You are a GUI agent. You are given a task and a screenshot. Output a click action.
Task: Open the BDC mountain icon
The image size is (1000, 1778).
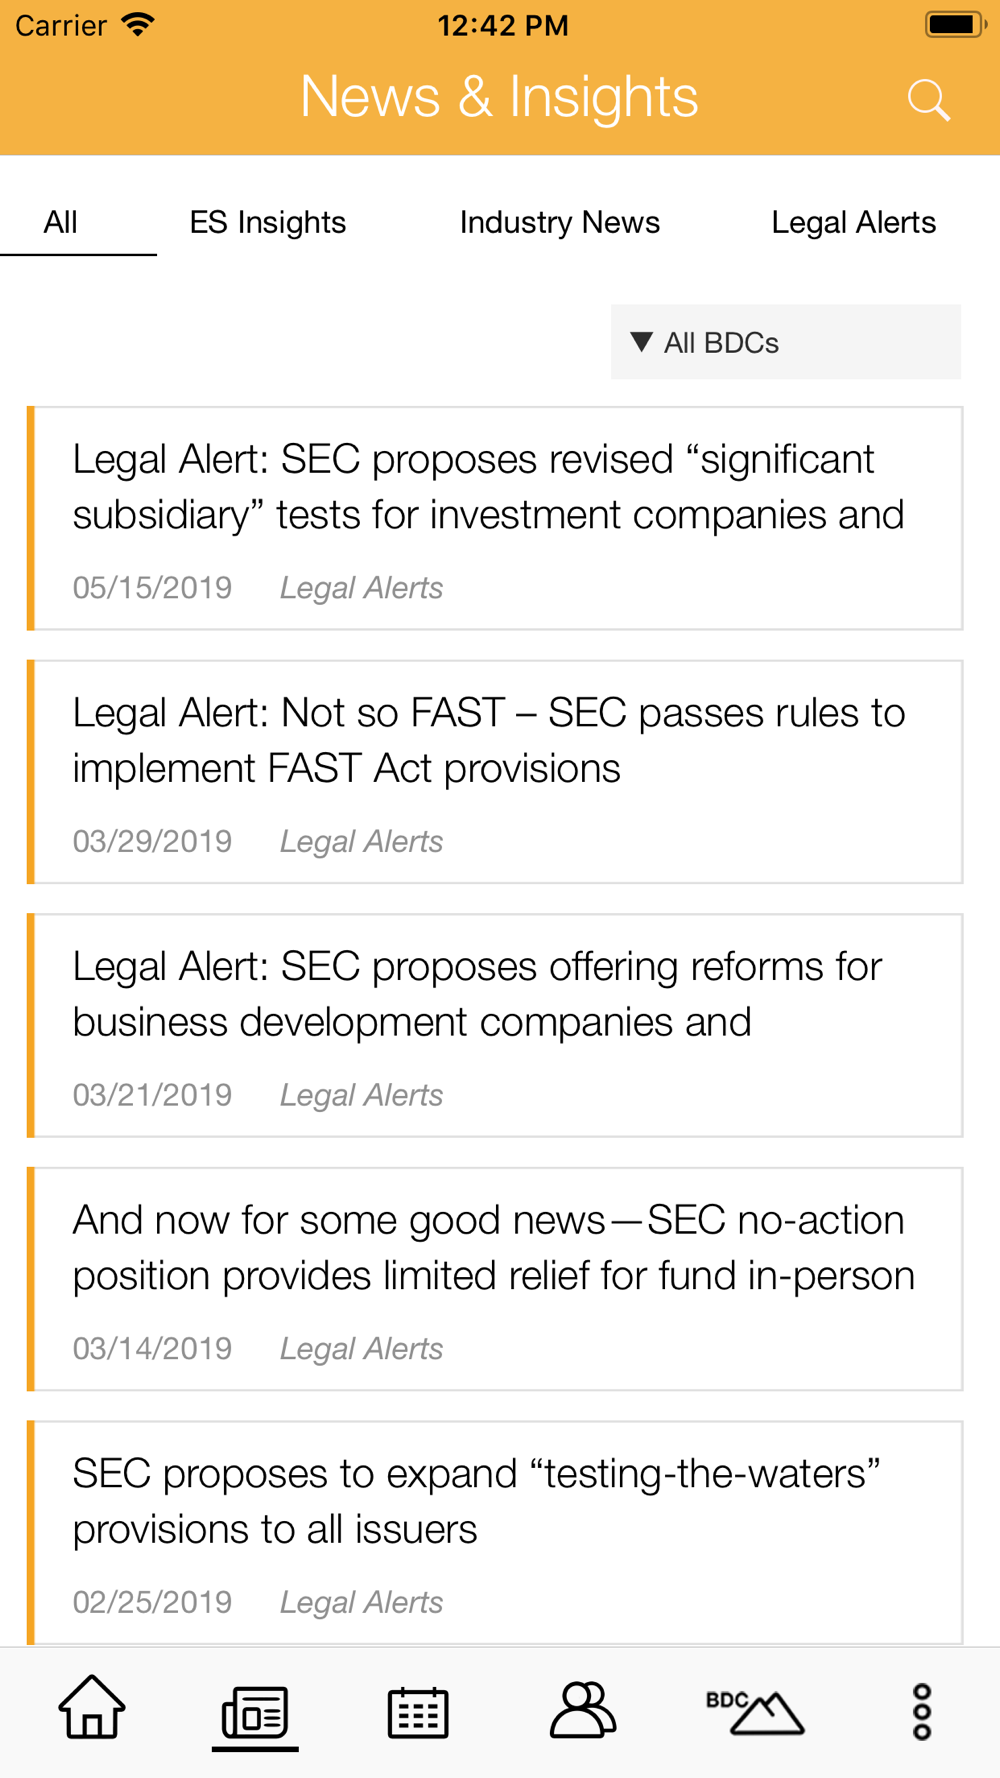[755, 1712]
